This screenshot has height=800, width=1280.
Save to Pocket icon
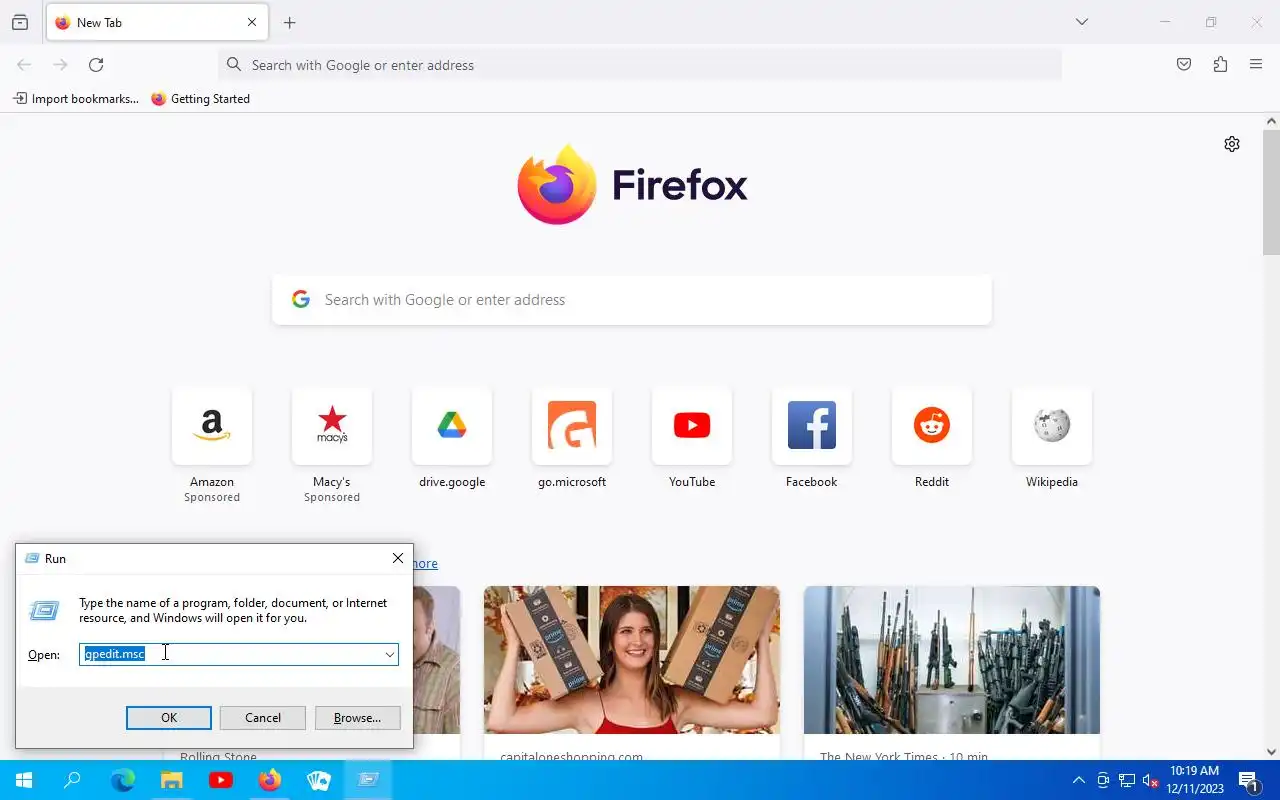[x=1184, y=65]
